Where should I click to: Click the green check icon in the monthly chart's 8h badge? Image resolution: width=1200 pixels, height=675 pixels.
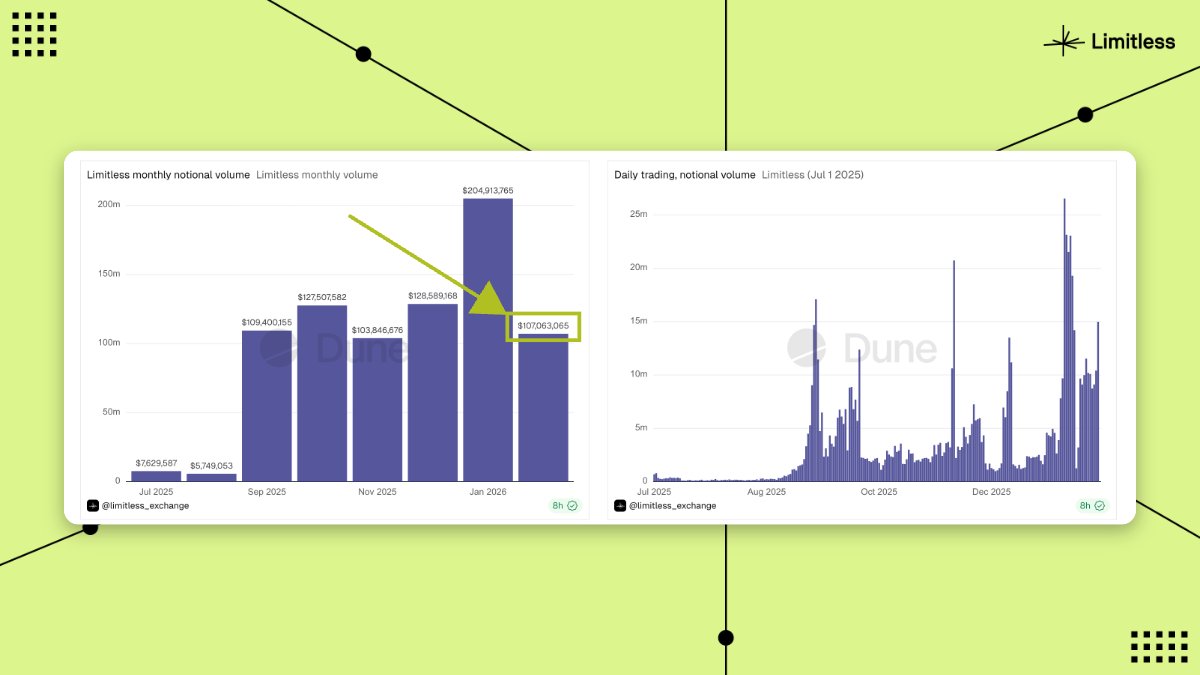572,506
